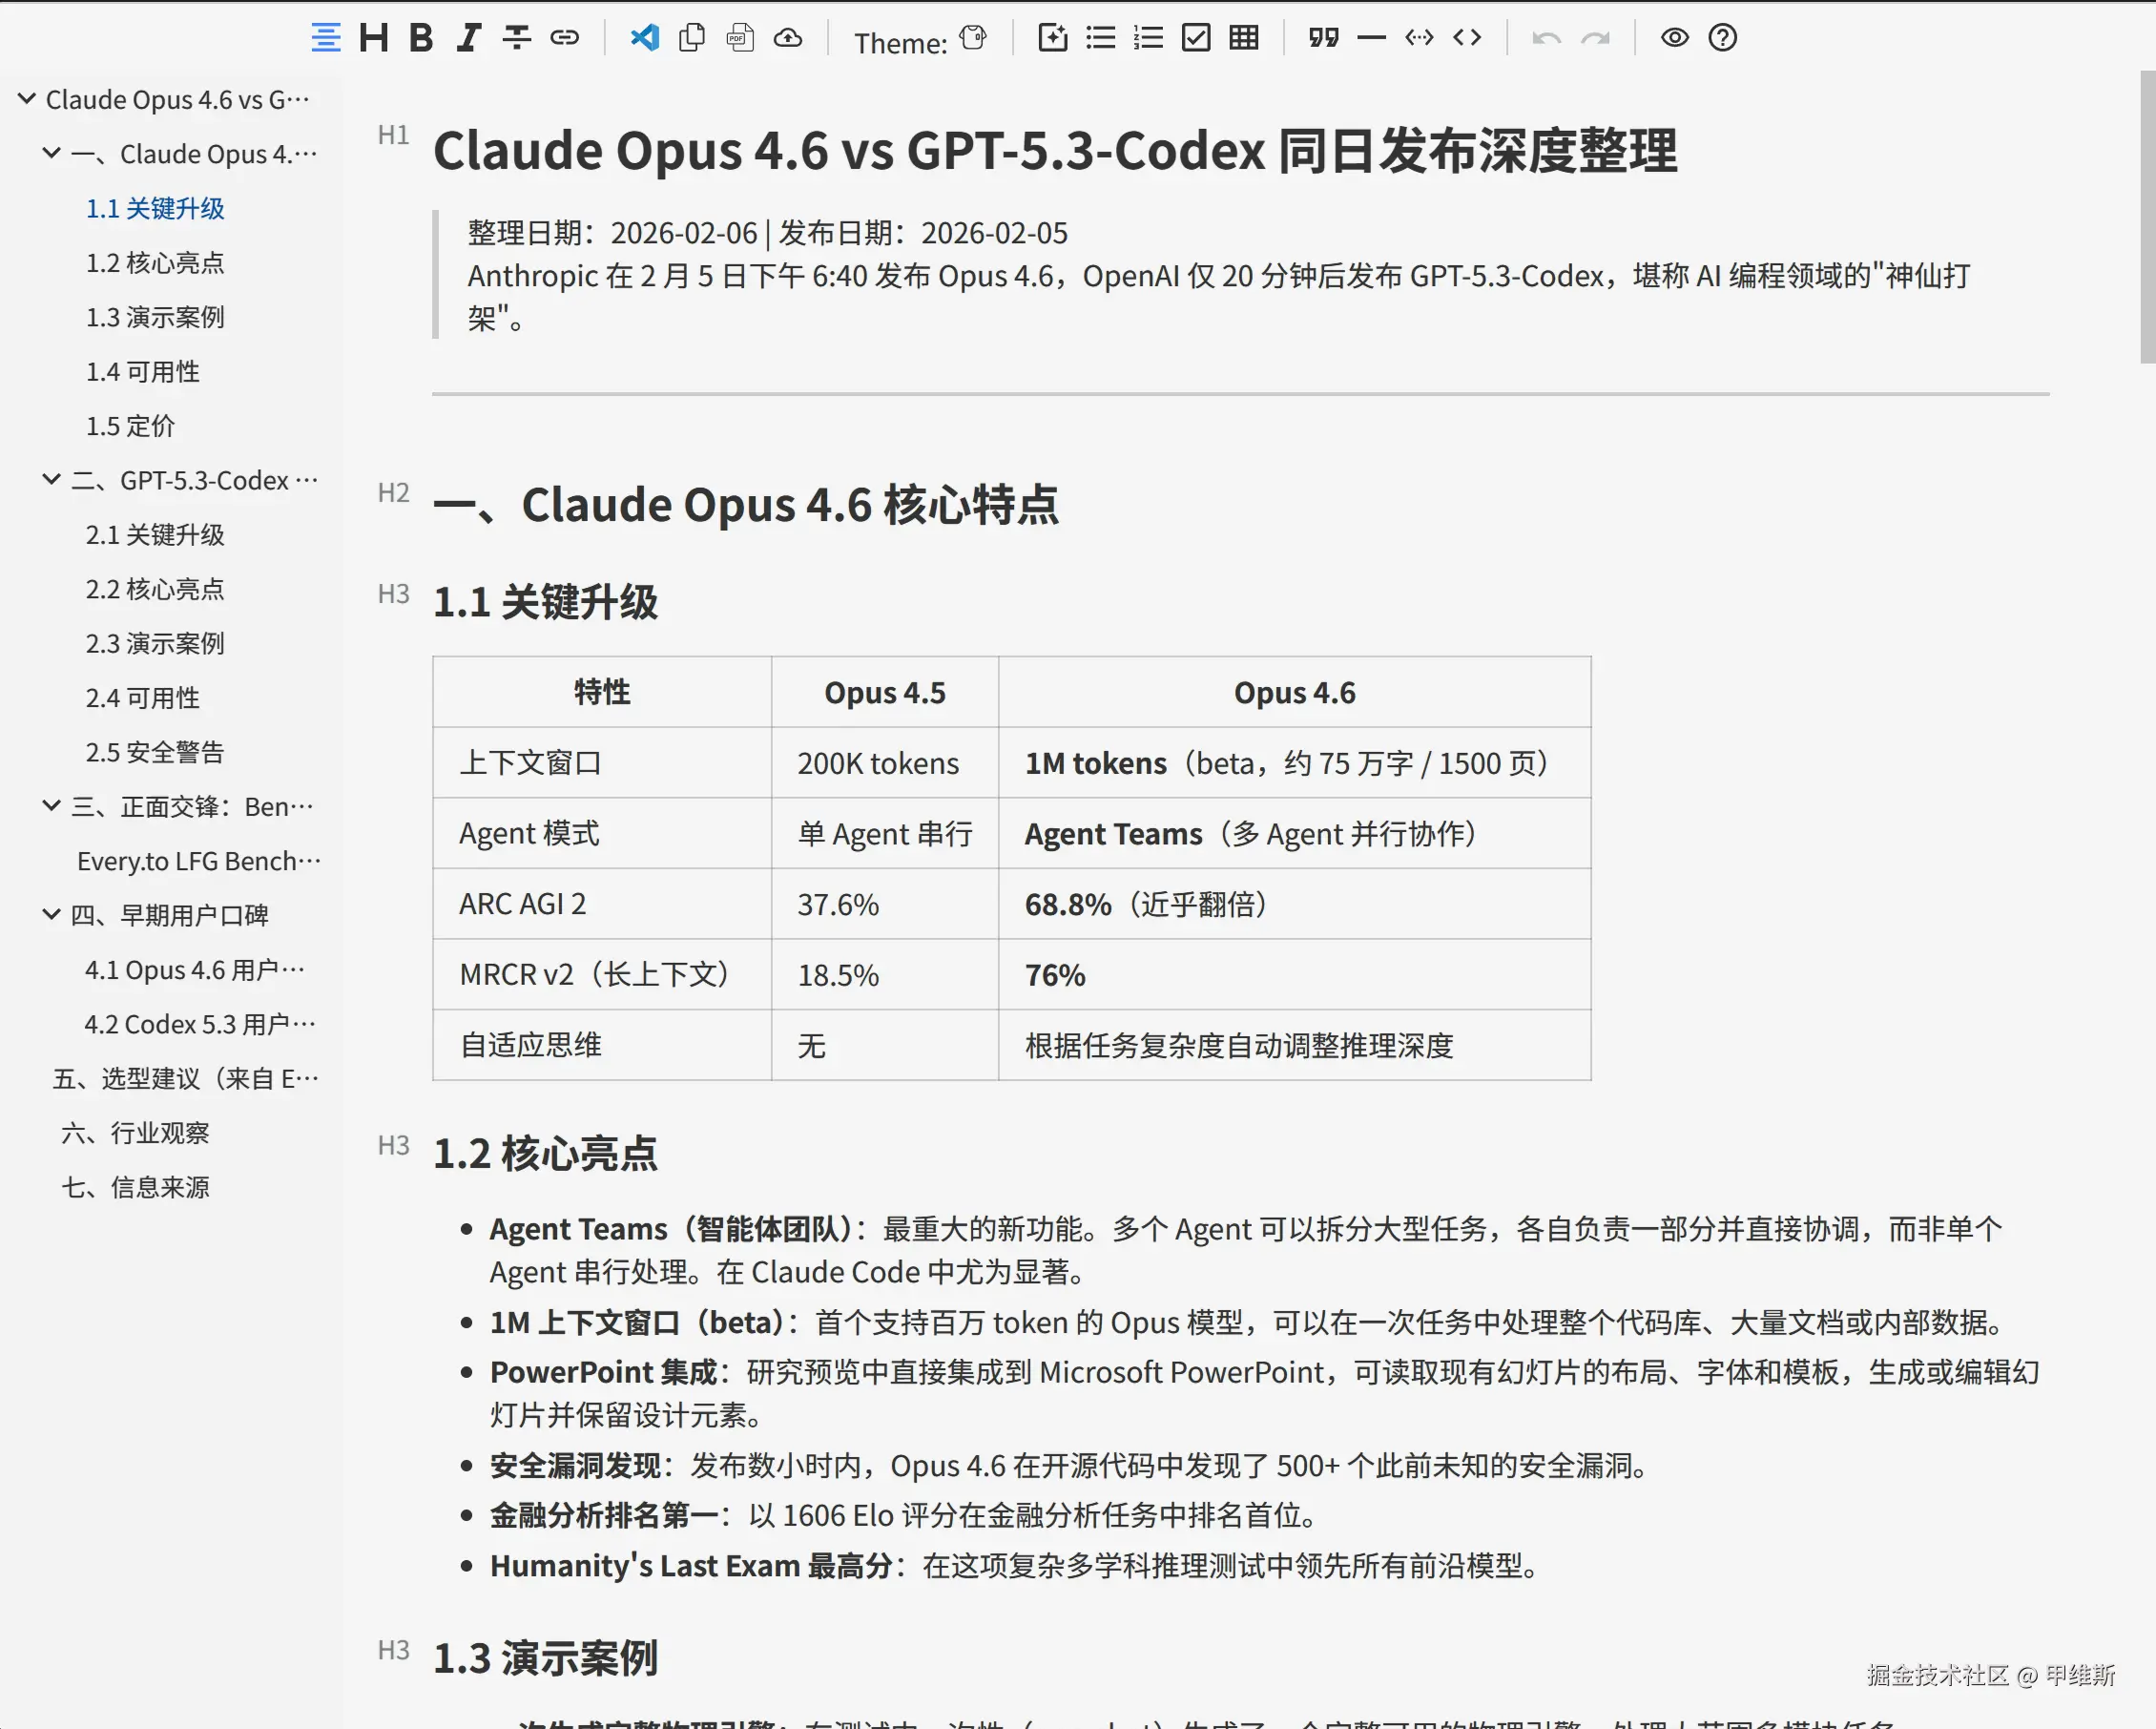The width and height of the screenshot is (2156, 1729).
Task: Apply italic formatting
Action: pyautogui.click(x=468, y=38)
